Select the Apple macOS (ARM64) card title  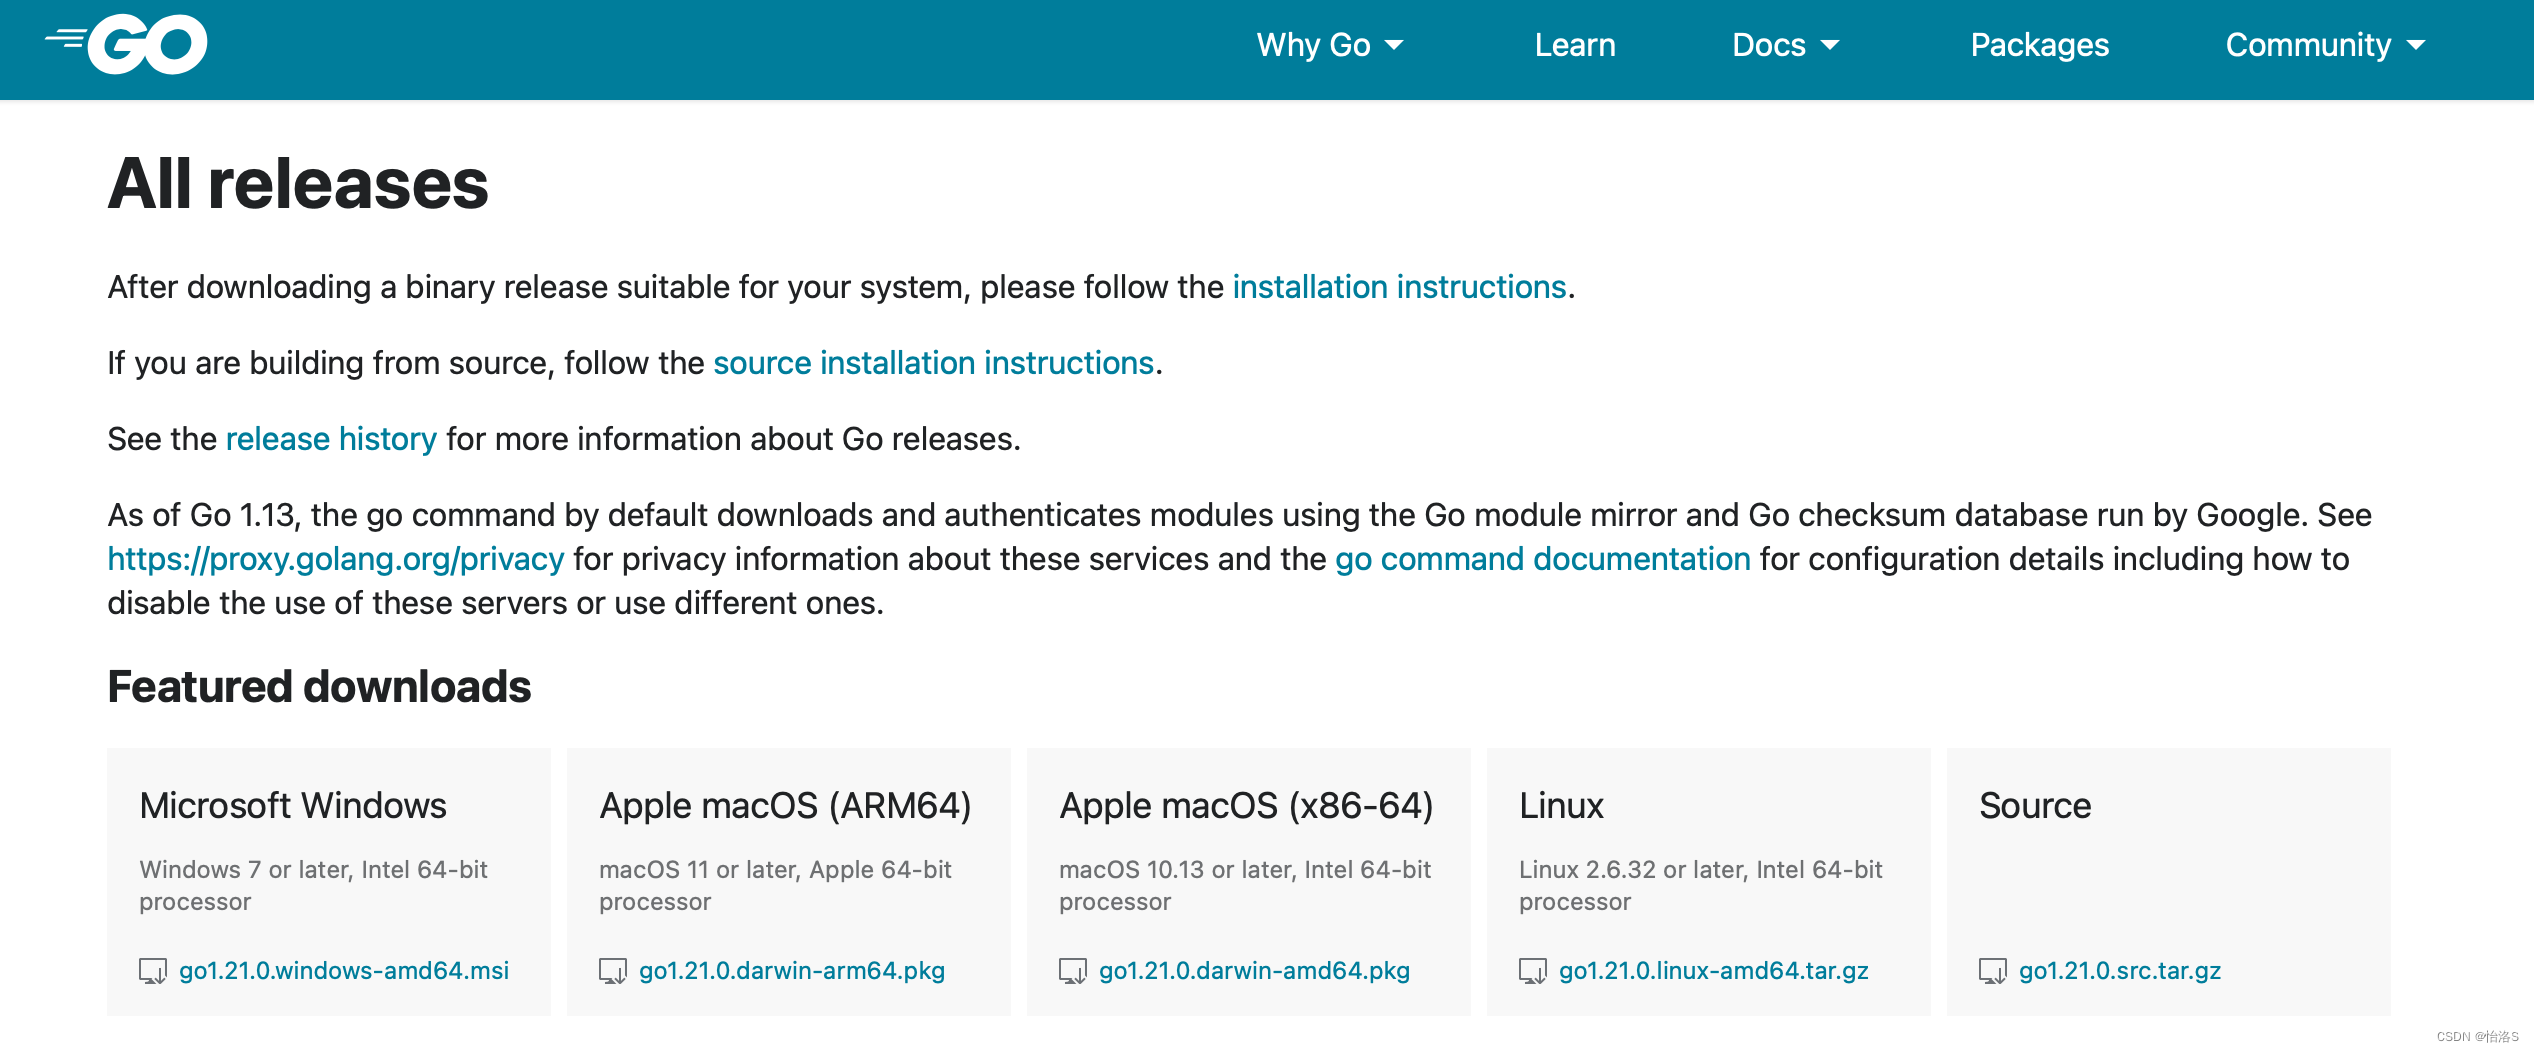[x=785, y=805]
